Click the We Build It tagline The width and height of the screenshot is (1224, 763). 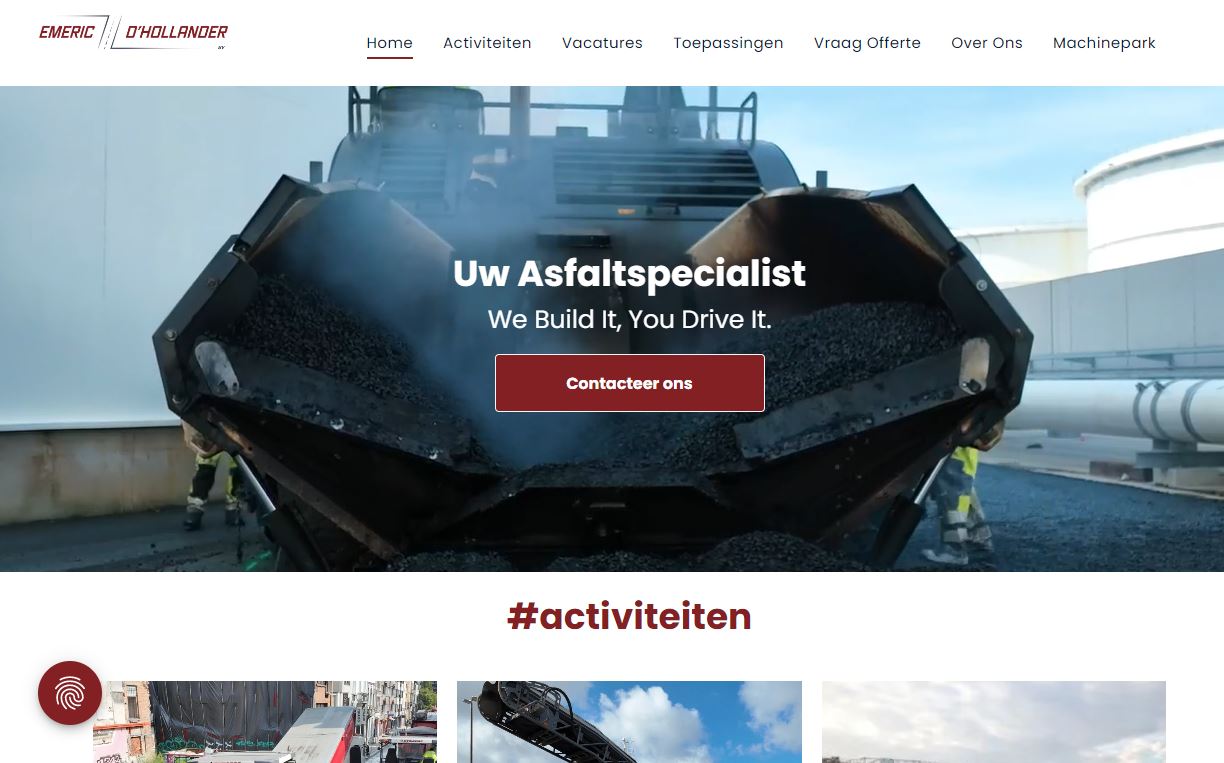click(629, 320)
